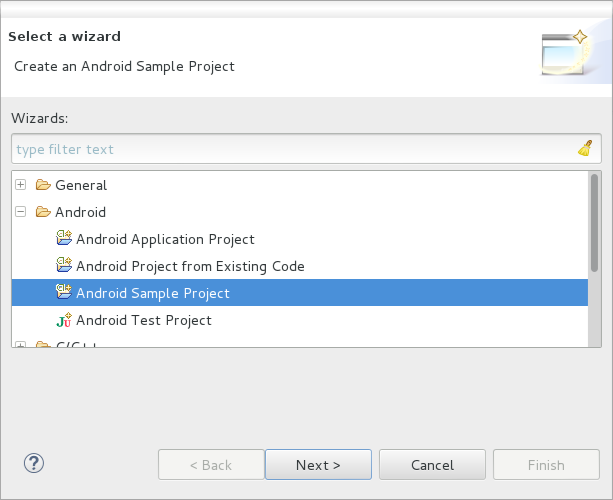Select General in wizards tree

(x=81, y=185)
